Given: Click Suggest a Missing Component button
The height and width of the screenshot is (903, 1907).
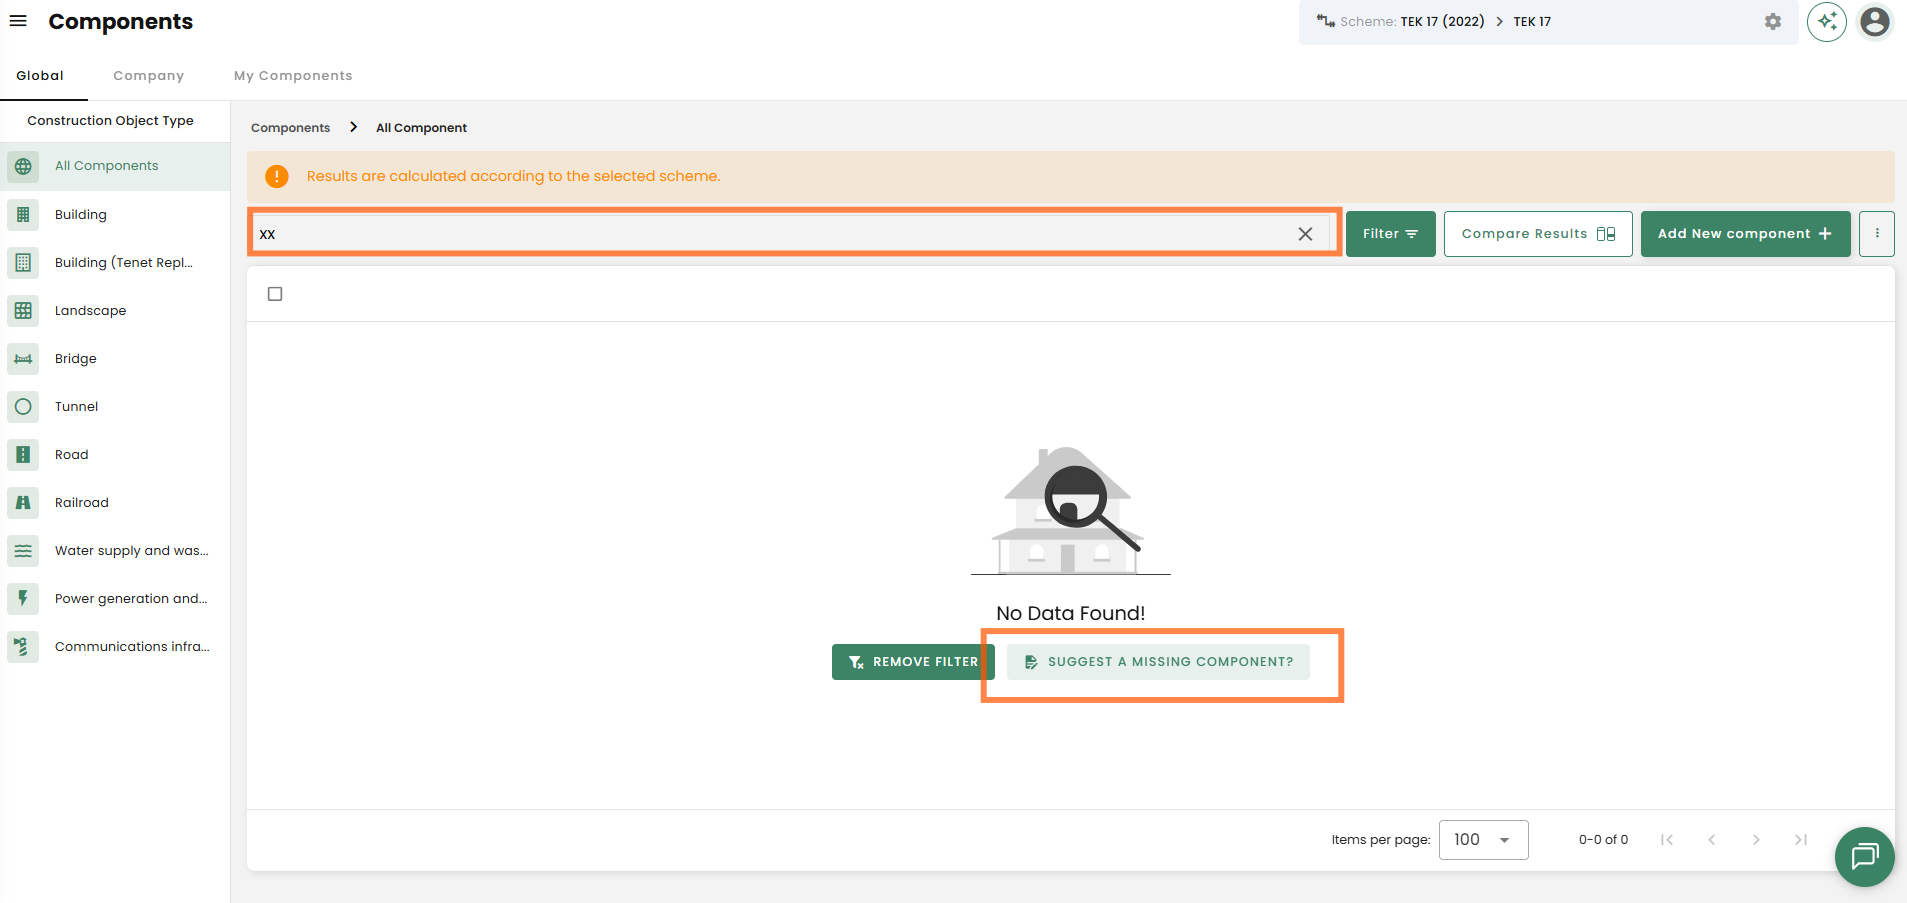Looking at the screenshot, I should [x=1158, y=662].
